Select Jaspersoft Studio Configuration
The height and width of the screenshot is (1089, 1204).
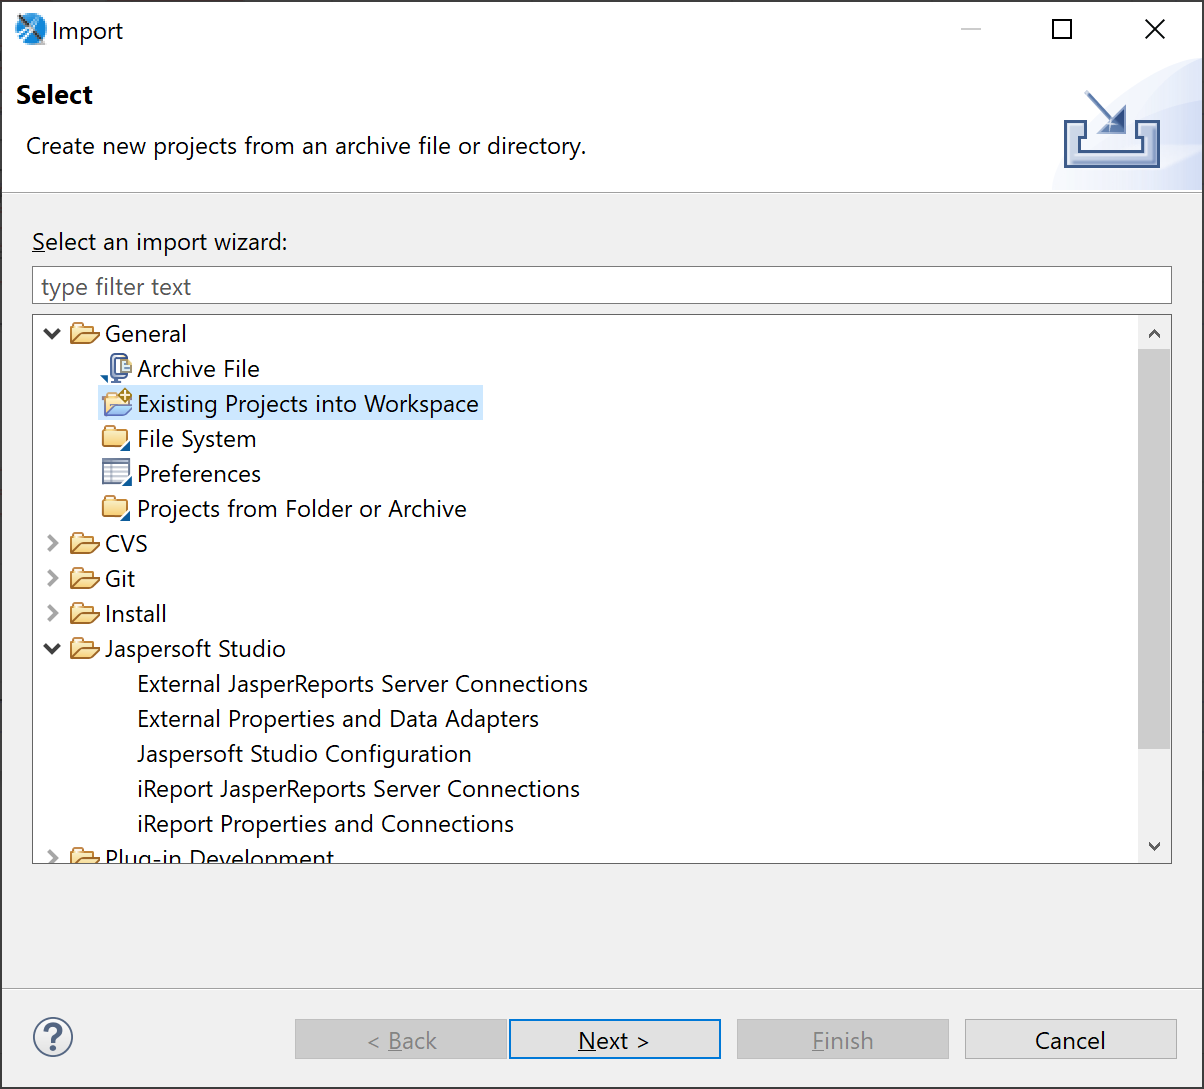(x=304, y=753)
